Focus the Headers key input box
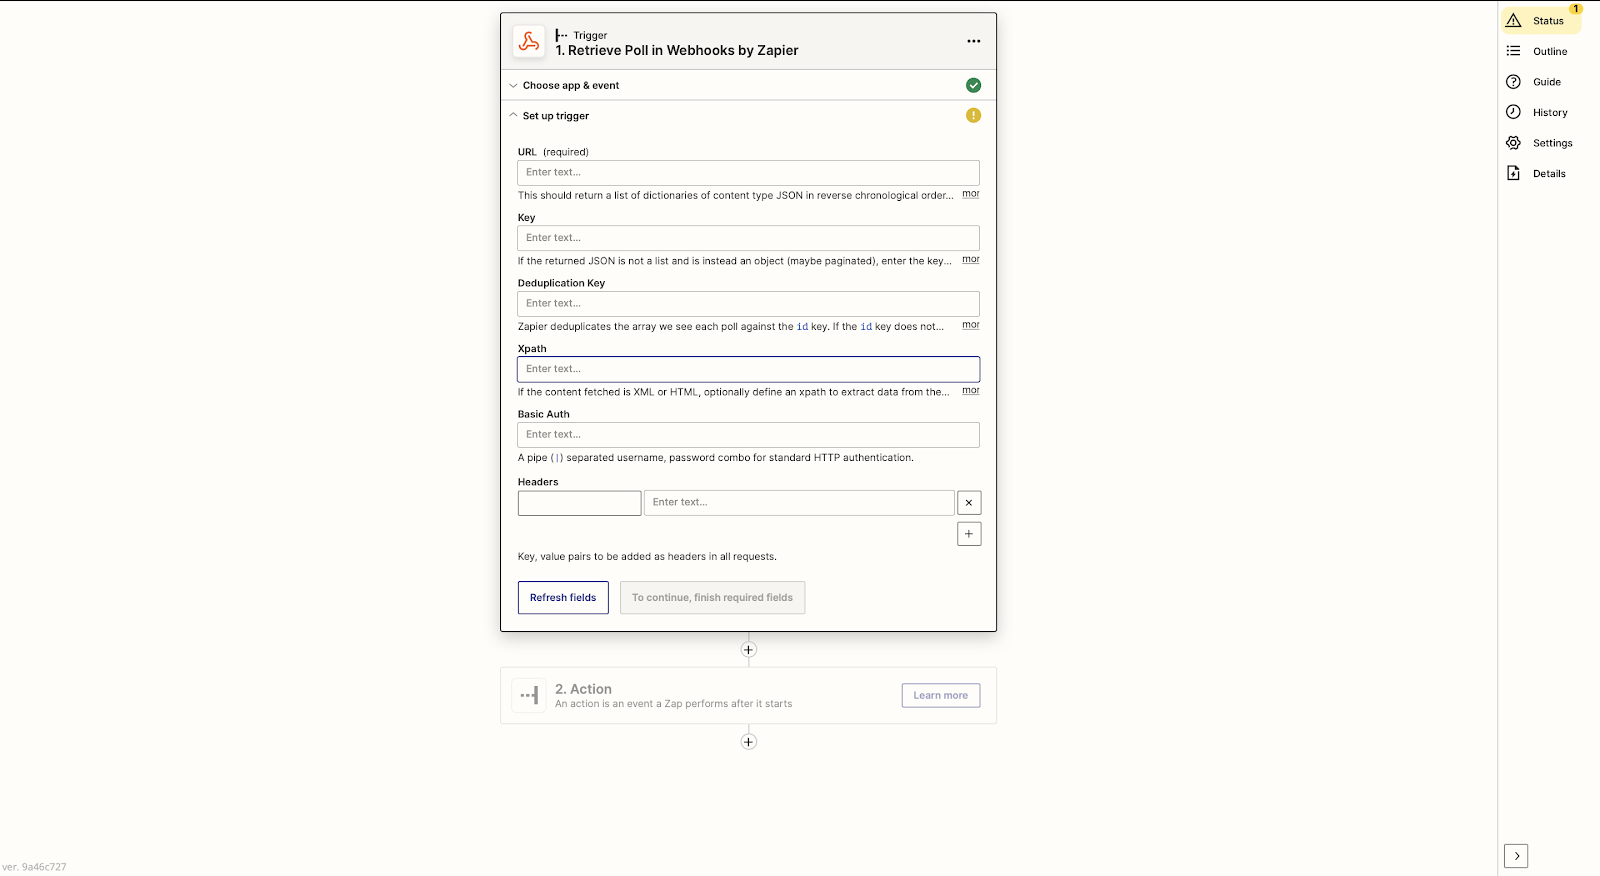The height and width of the screenshot is (876, 1600). 579,503
